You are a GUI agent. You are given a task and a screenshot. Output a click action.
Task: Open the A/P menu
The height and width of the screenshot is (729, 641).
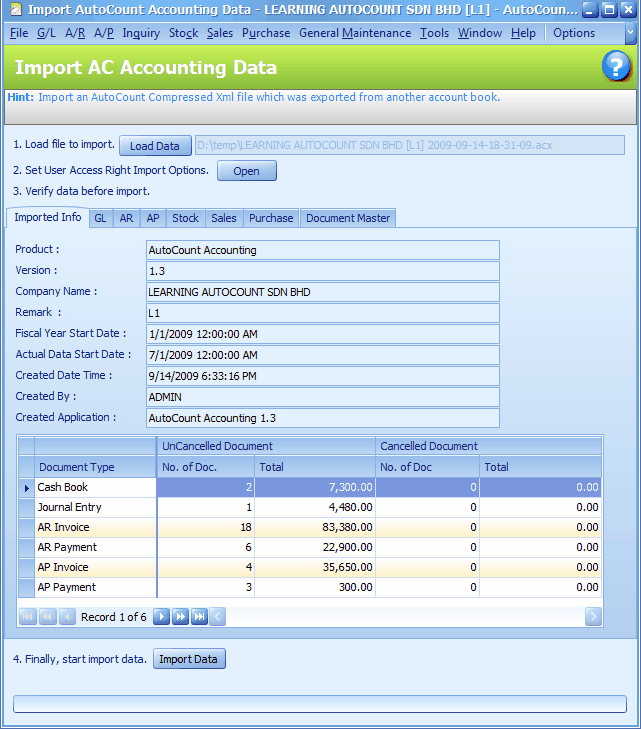click(x=104, y=33)
